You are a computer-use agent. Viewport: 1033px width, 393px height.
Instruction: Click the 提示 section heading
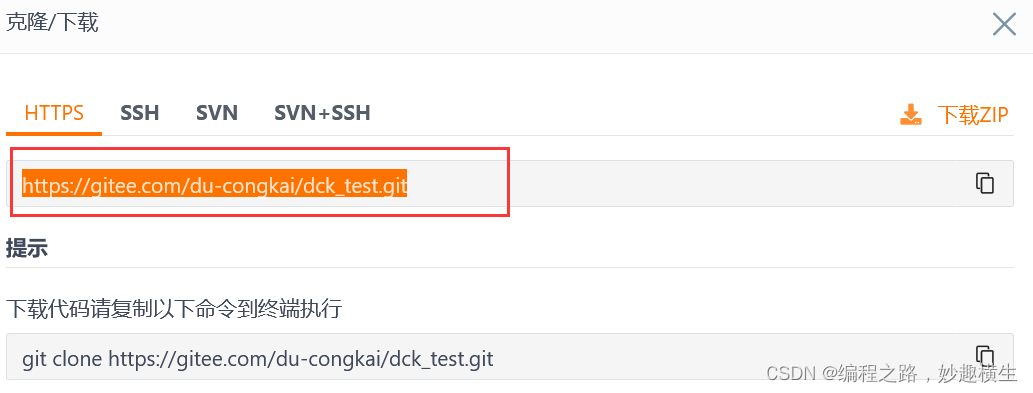click(x=27, y=249)
